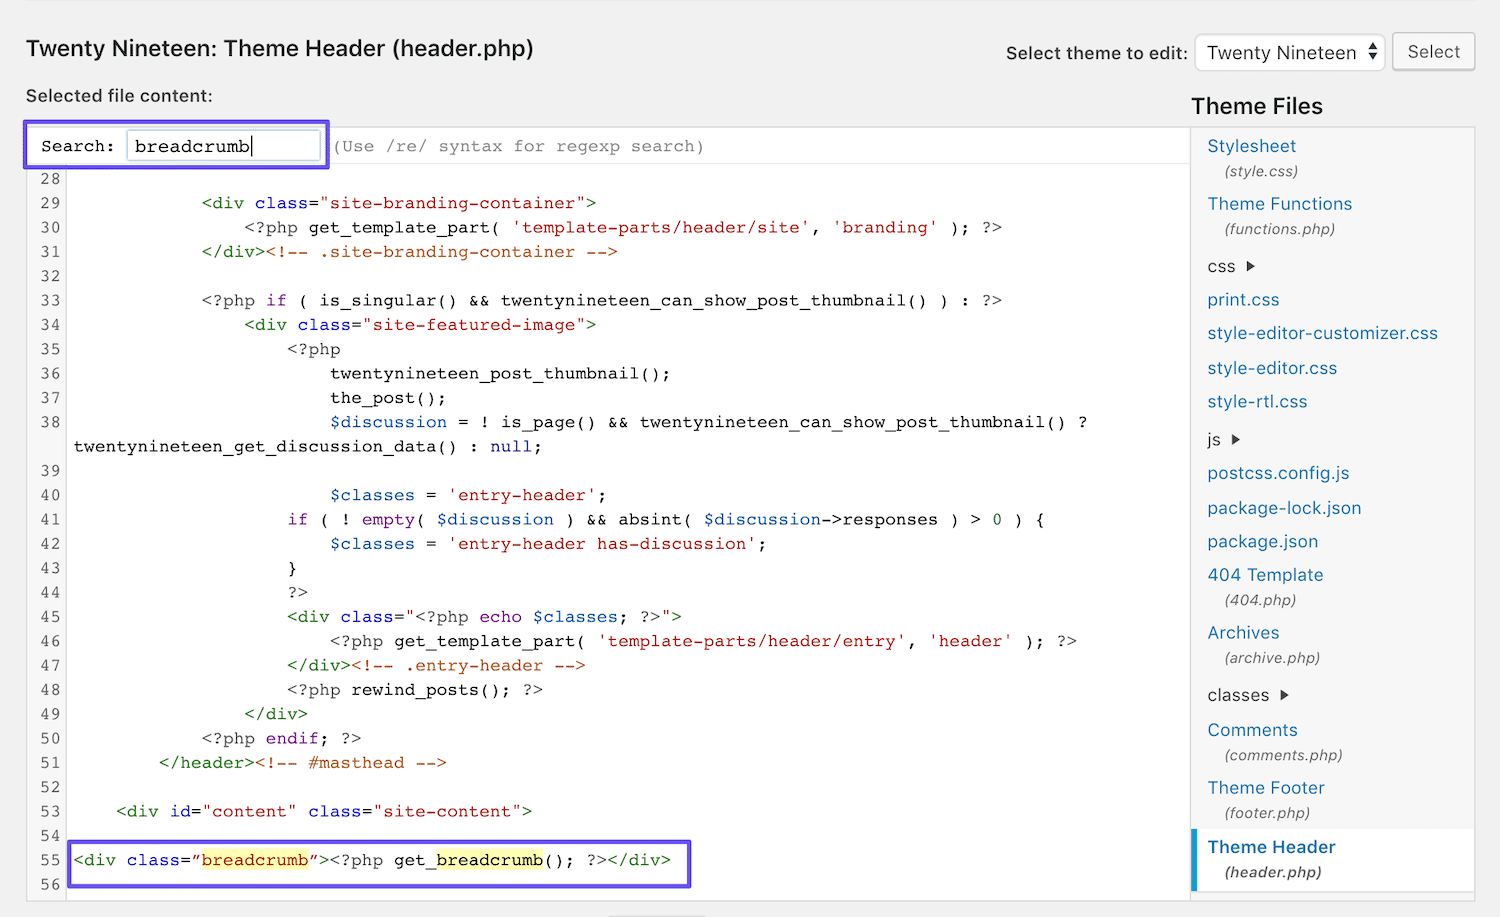Viewport: 1500px width, 917px height.
Task: Open the 404 Template (404.php)
Action: click(x=1265, y=574)
